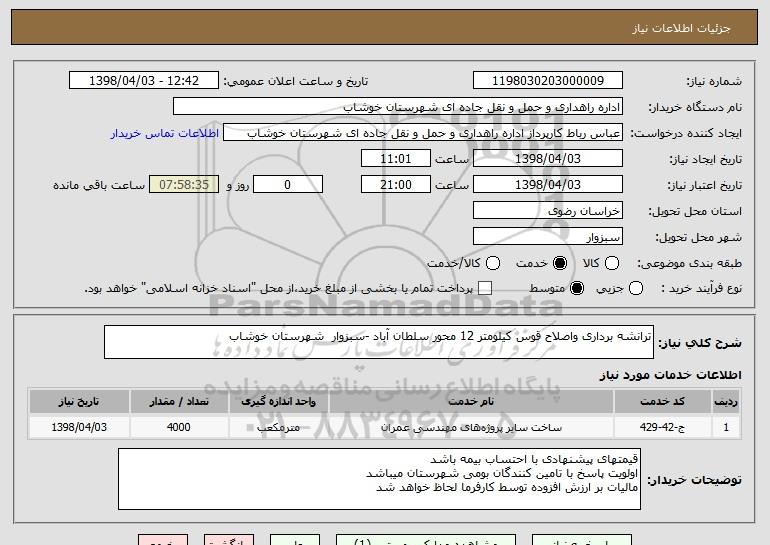Click the تعداد / مقدار column header

[179, 402]
